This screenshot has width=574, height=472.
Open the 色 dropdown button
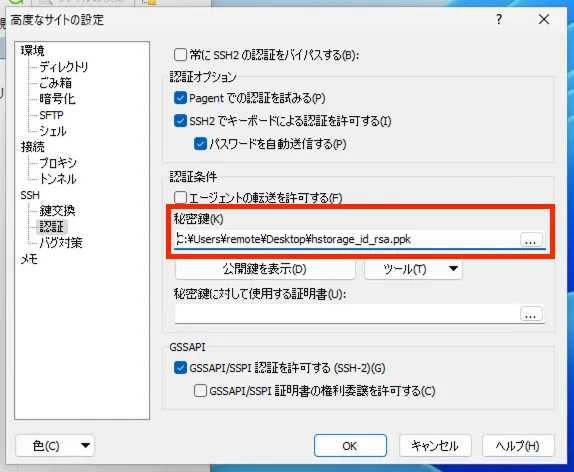pyautogui.click(x=55, y=446)
